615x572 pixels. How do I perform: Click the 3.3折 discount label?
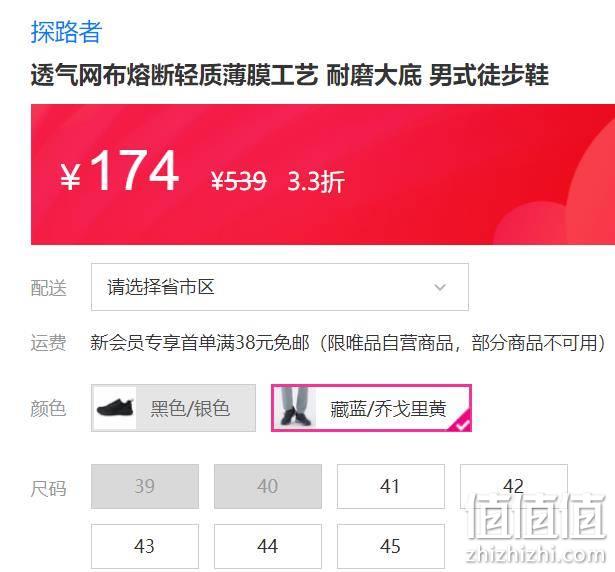316,181
